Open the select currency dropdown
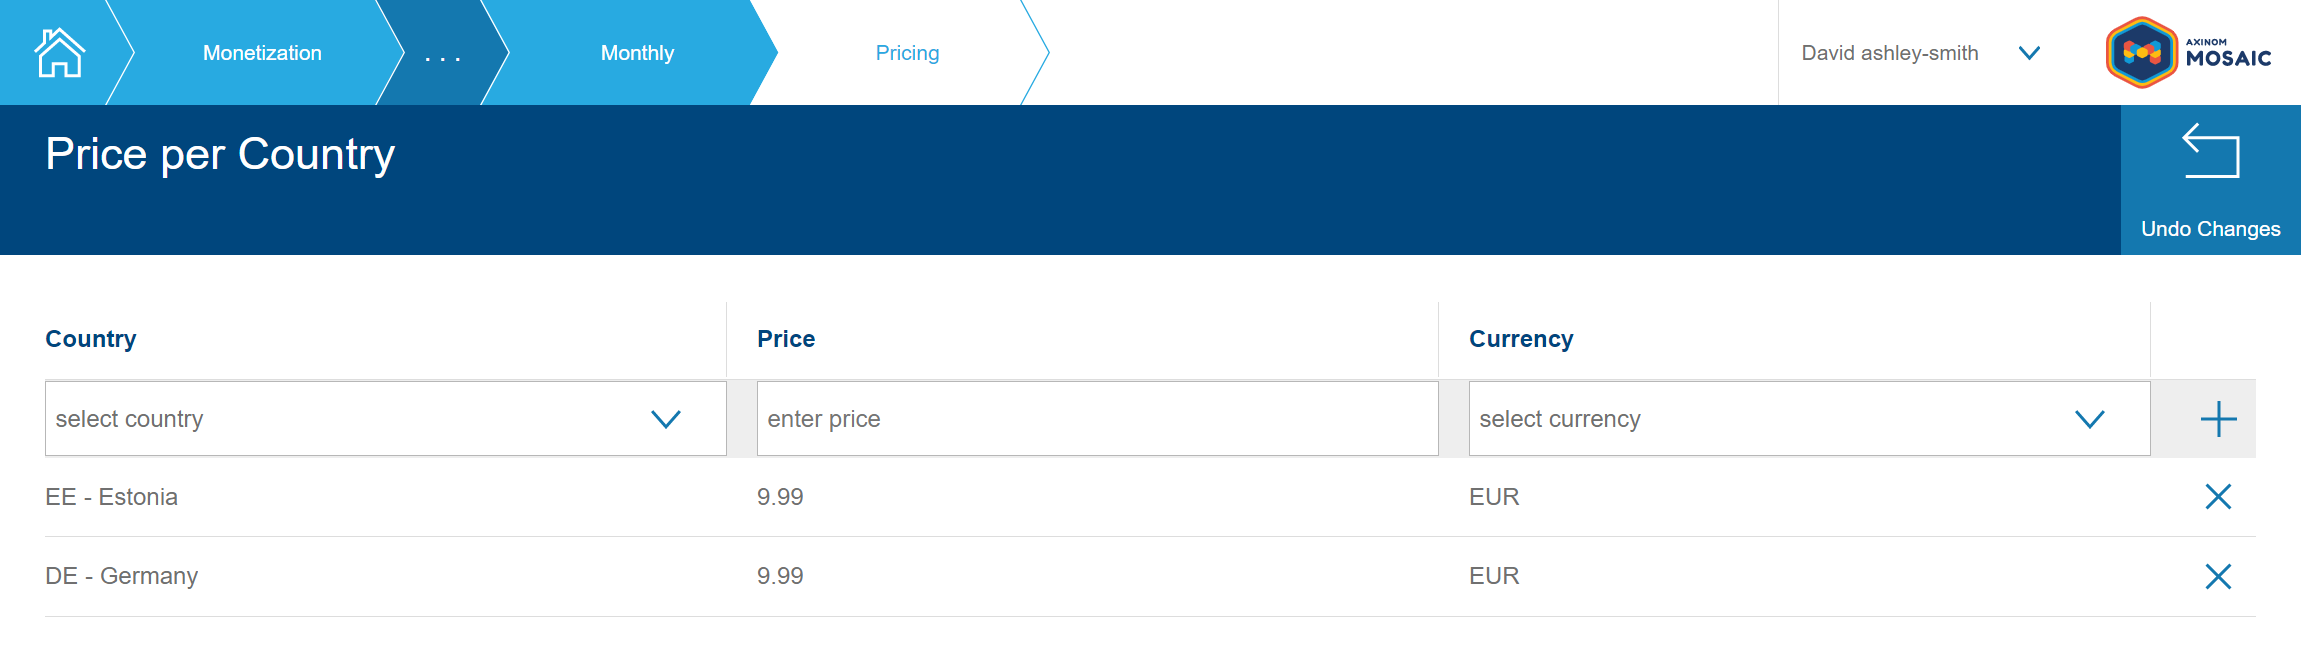Image resolution: width=2301 pixels, height=645 pixels. pos(1808,419)
